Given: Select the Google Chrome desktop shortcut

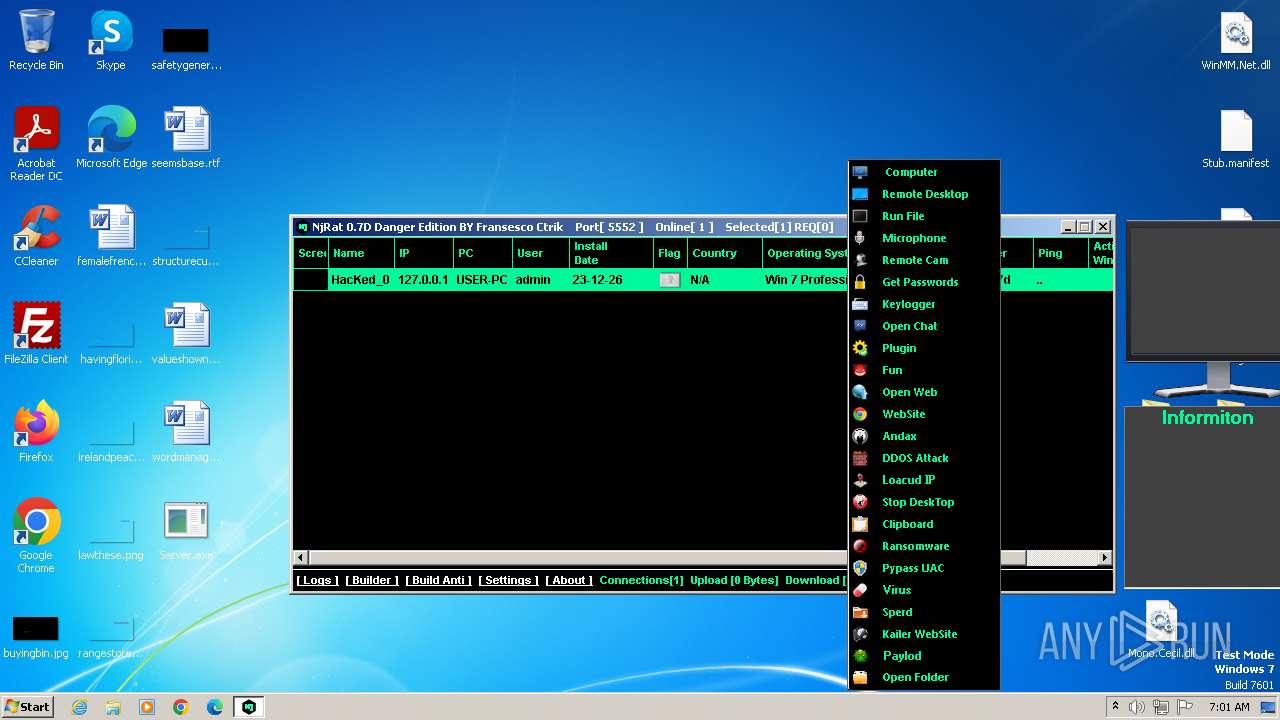Looking at the screenshot, I should (36, 536).
